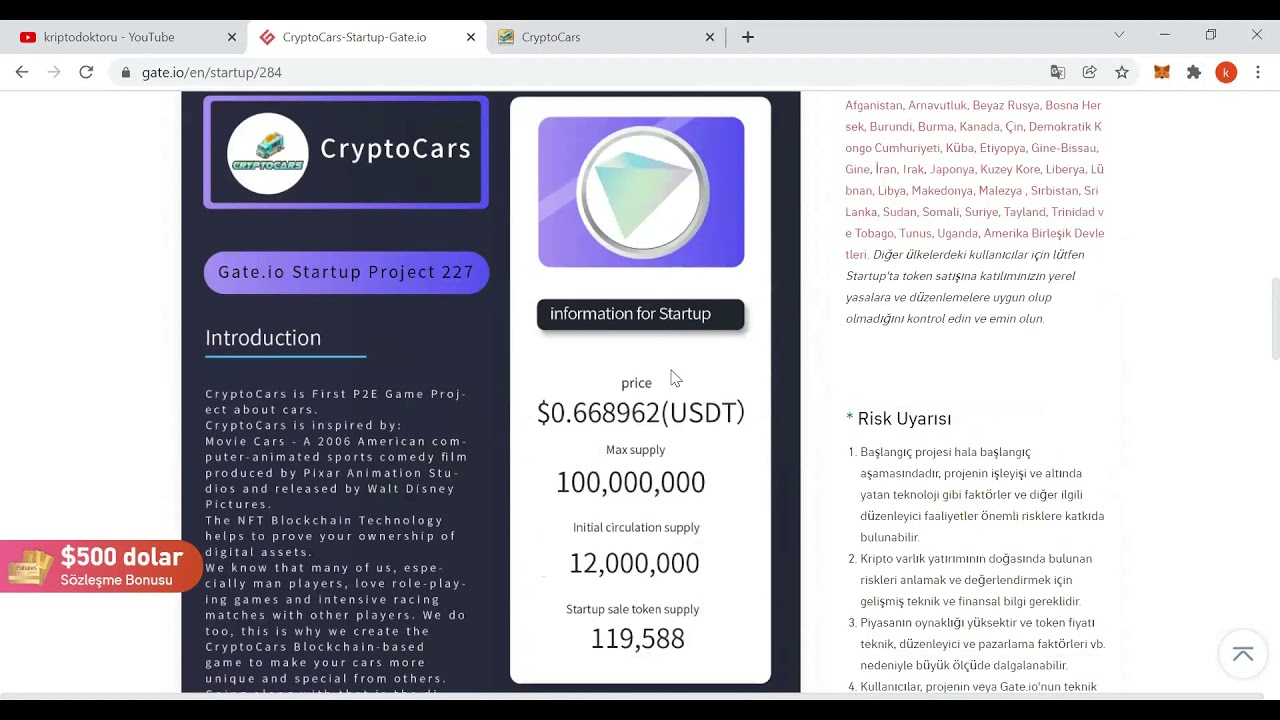Restore down the Chrome window
The image size is (1280, 720).
1211,35
